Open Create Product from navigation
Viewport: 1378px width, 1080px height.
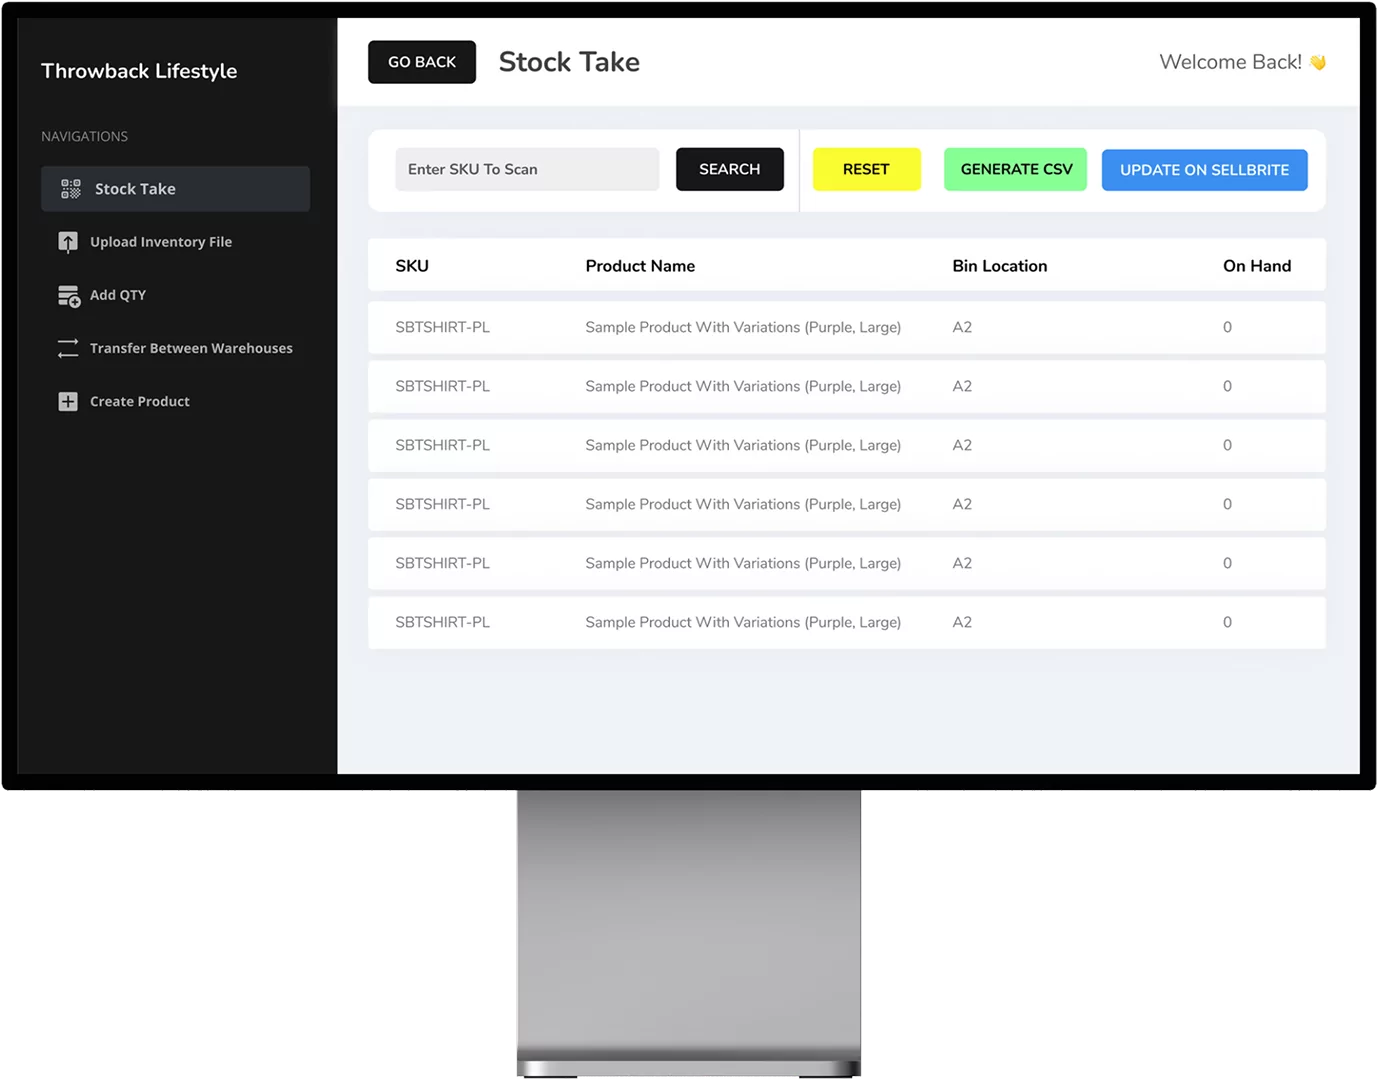click(139, 401)
